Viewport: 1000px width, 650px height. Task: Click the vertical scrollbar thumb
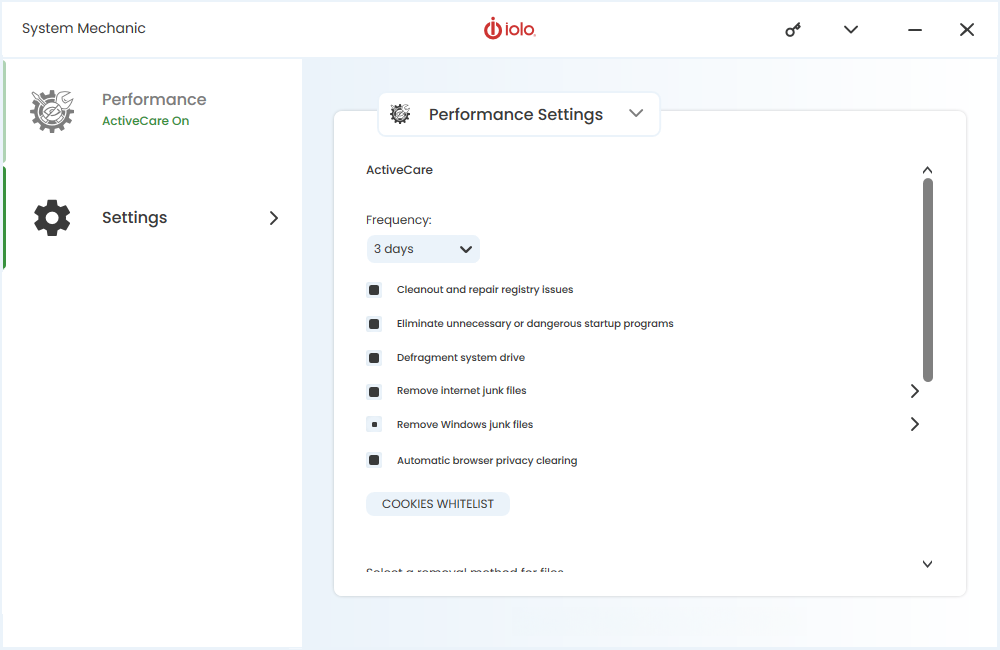[928, 280]
